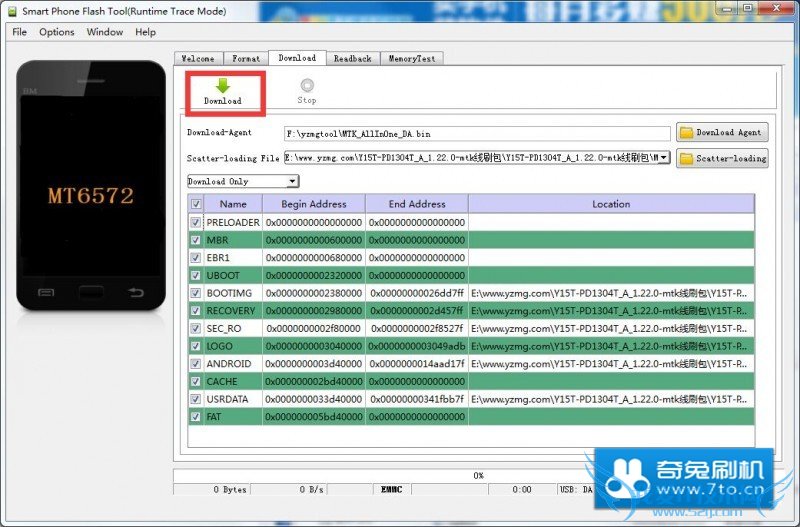Toggle the select-all checkbox in table header

click(196, 204)
